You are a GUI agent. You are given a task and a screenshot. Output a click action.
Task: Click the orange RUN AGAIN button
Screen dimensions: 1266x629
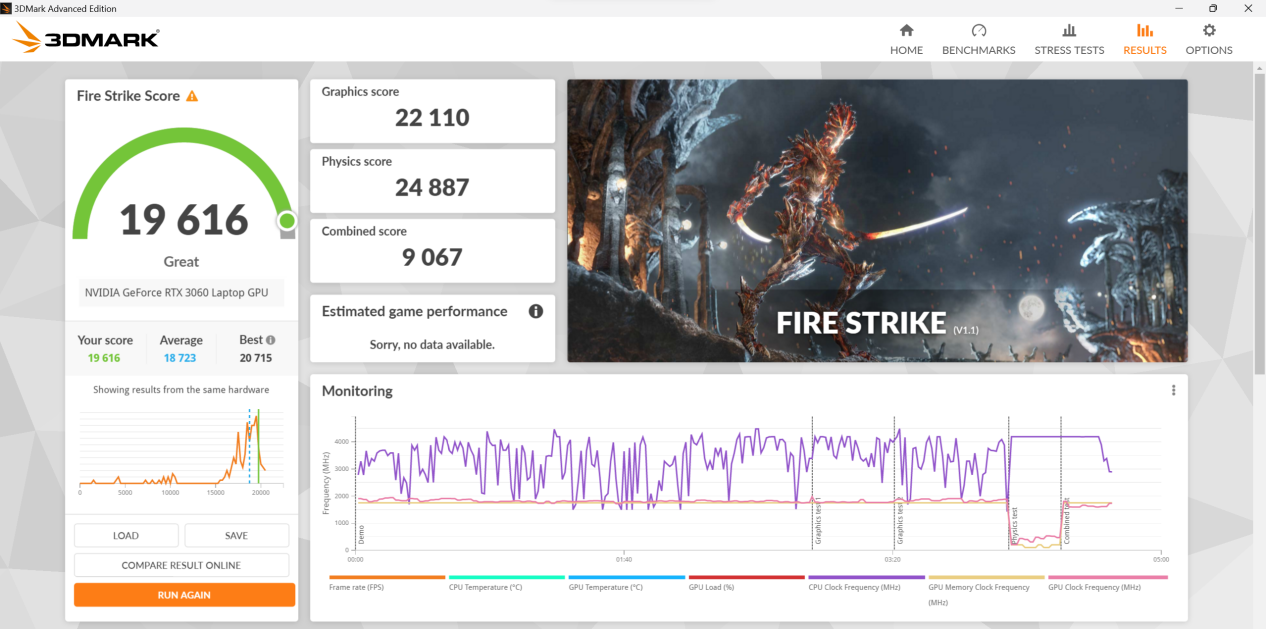[x=184, y=595]
